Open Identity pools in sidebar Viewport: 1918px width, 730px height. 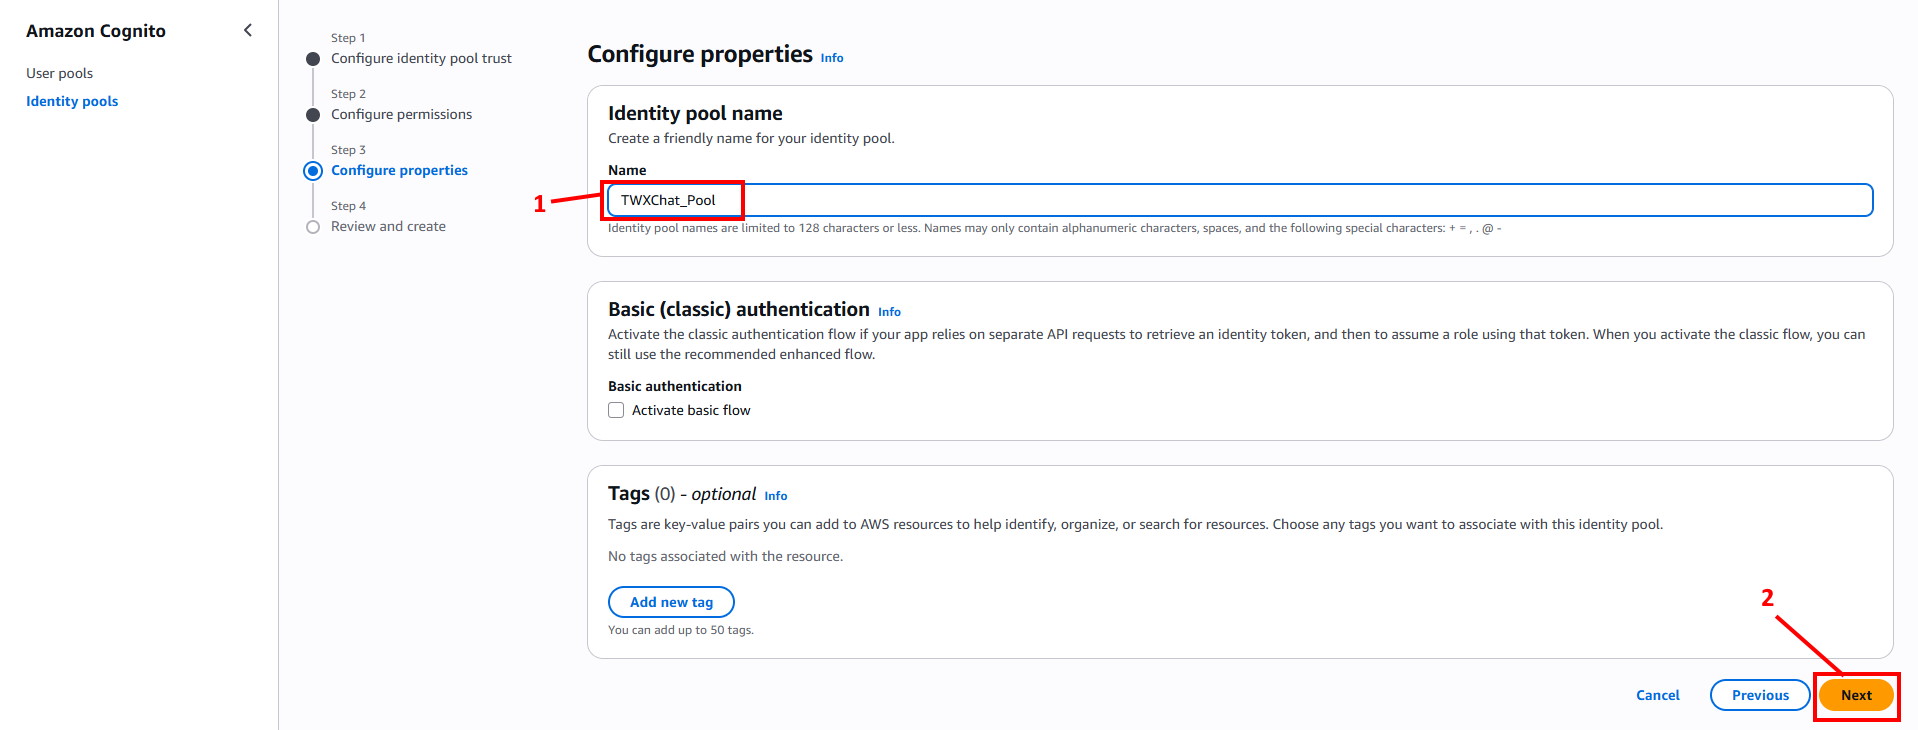72,101
